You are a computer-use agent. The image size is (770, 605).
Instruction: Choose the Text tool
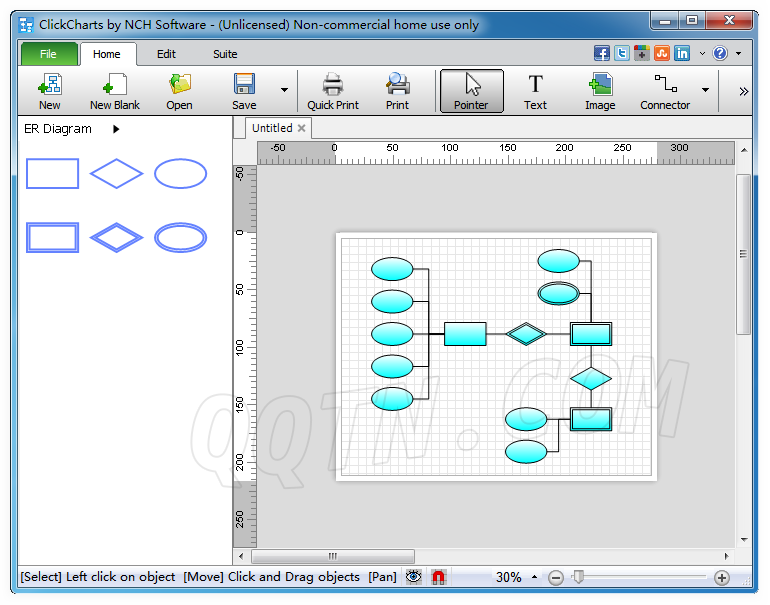[x=535, y=91]
